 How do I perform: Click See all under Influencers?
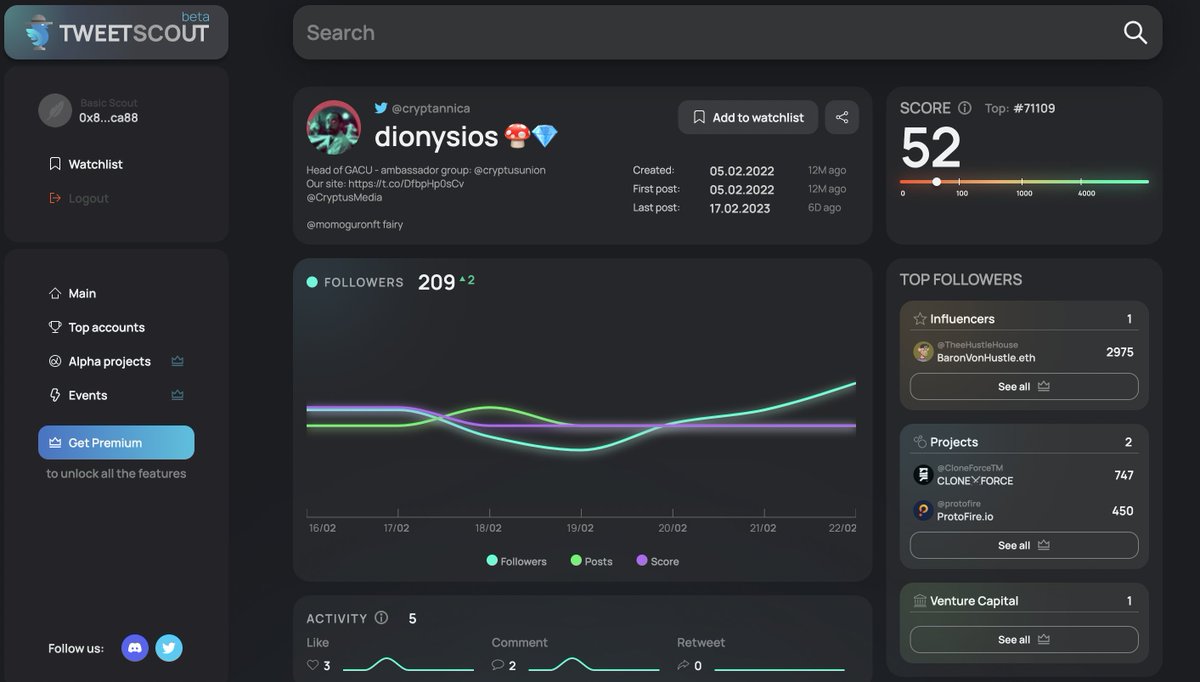1024,386
